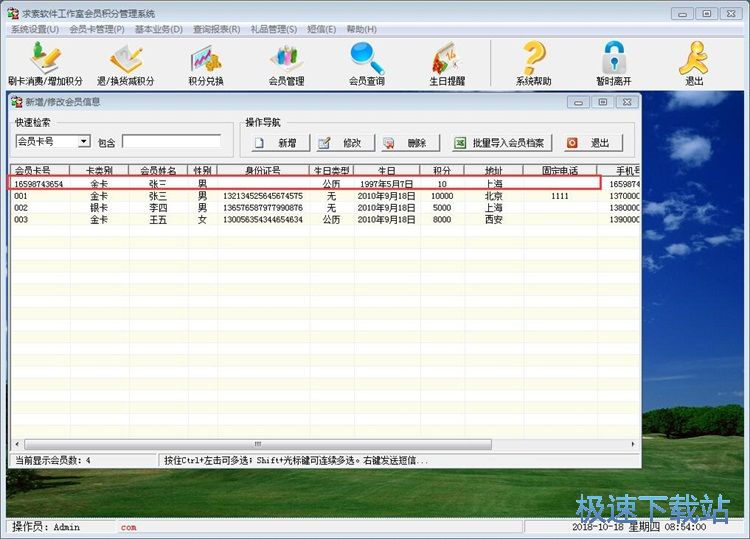This screenshot has width=750, height=539.
Task: Click the 修改 button
Action: [x=345, y=143]
